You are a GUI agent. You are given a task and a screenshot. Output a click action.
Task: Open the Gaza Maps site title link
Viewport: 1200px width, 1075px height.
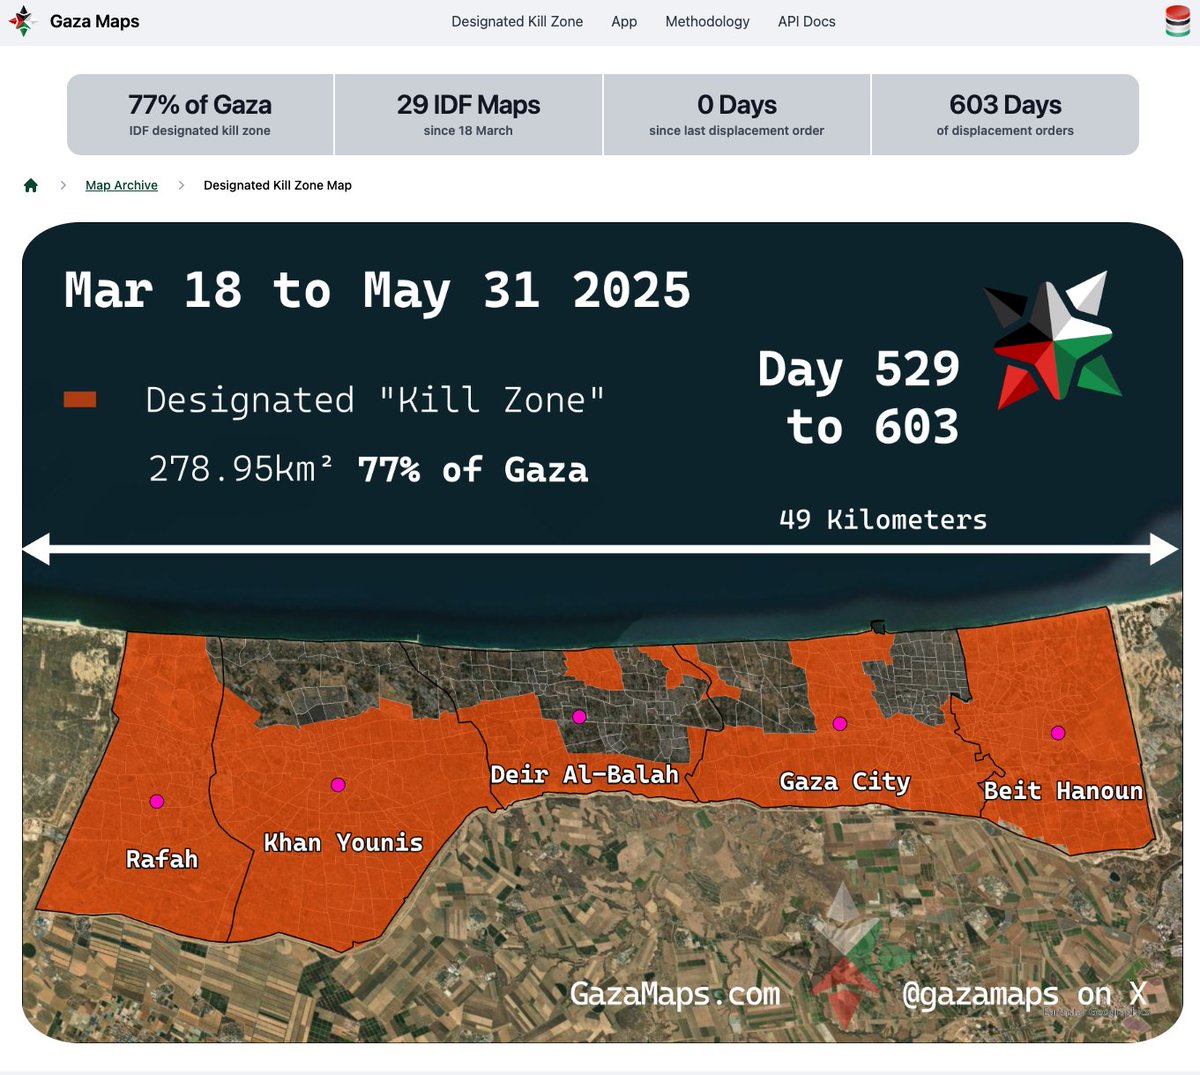[x=95, y=21]
